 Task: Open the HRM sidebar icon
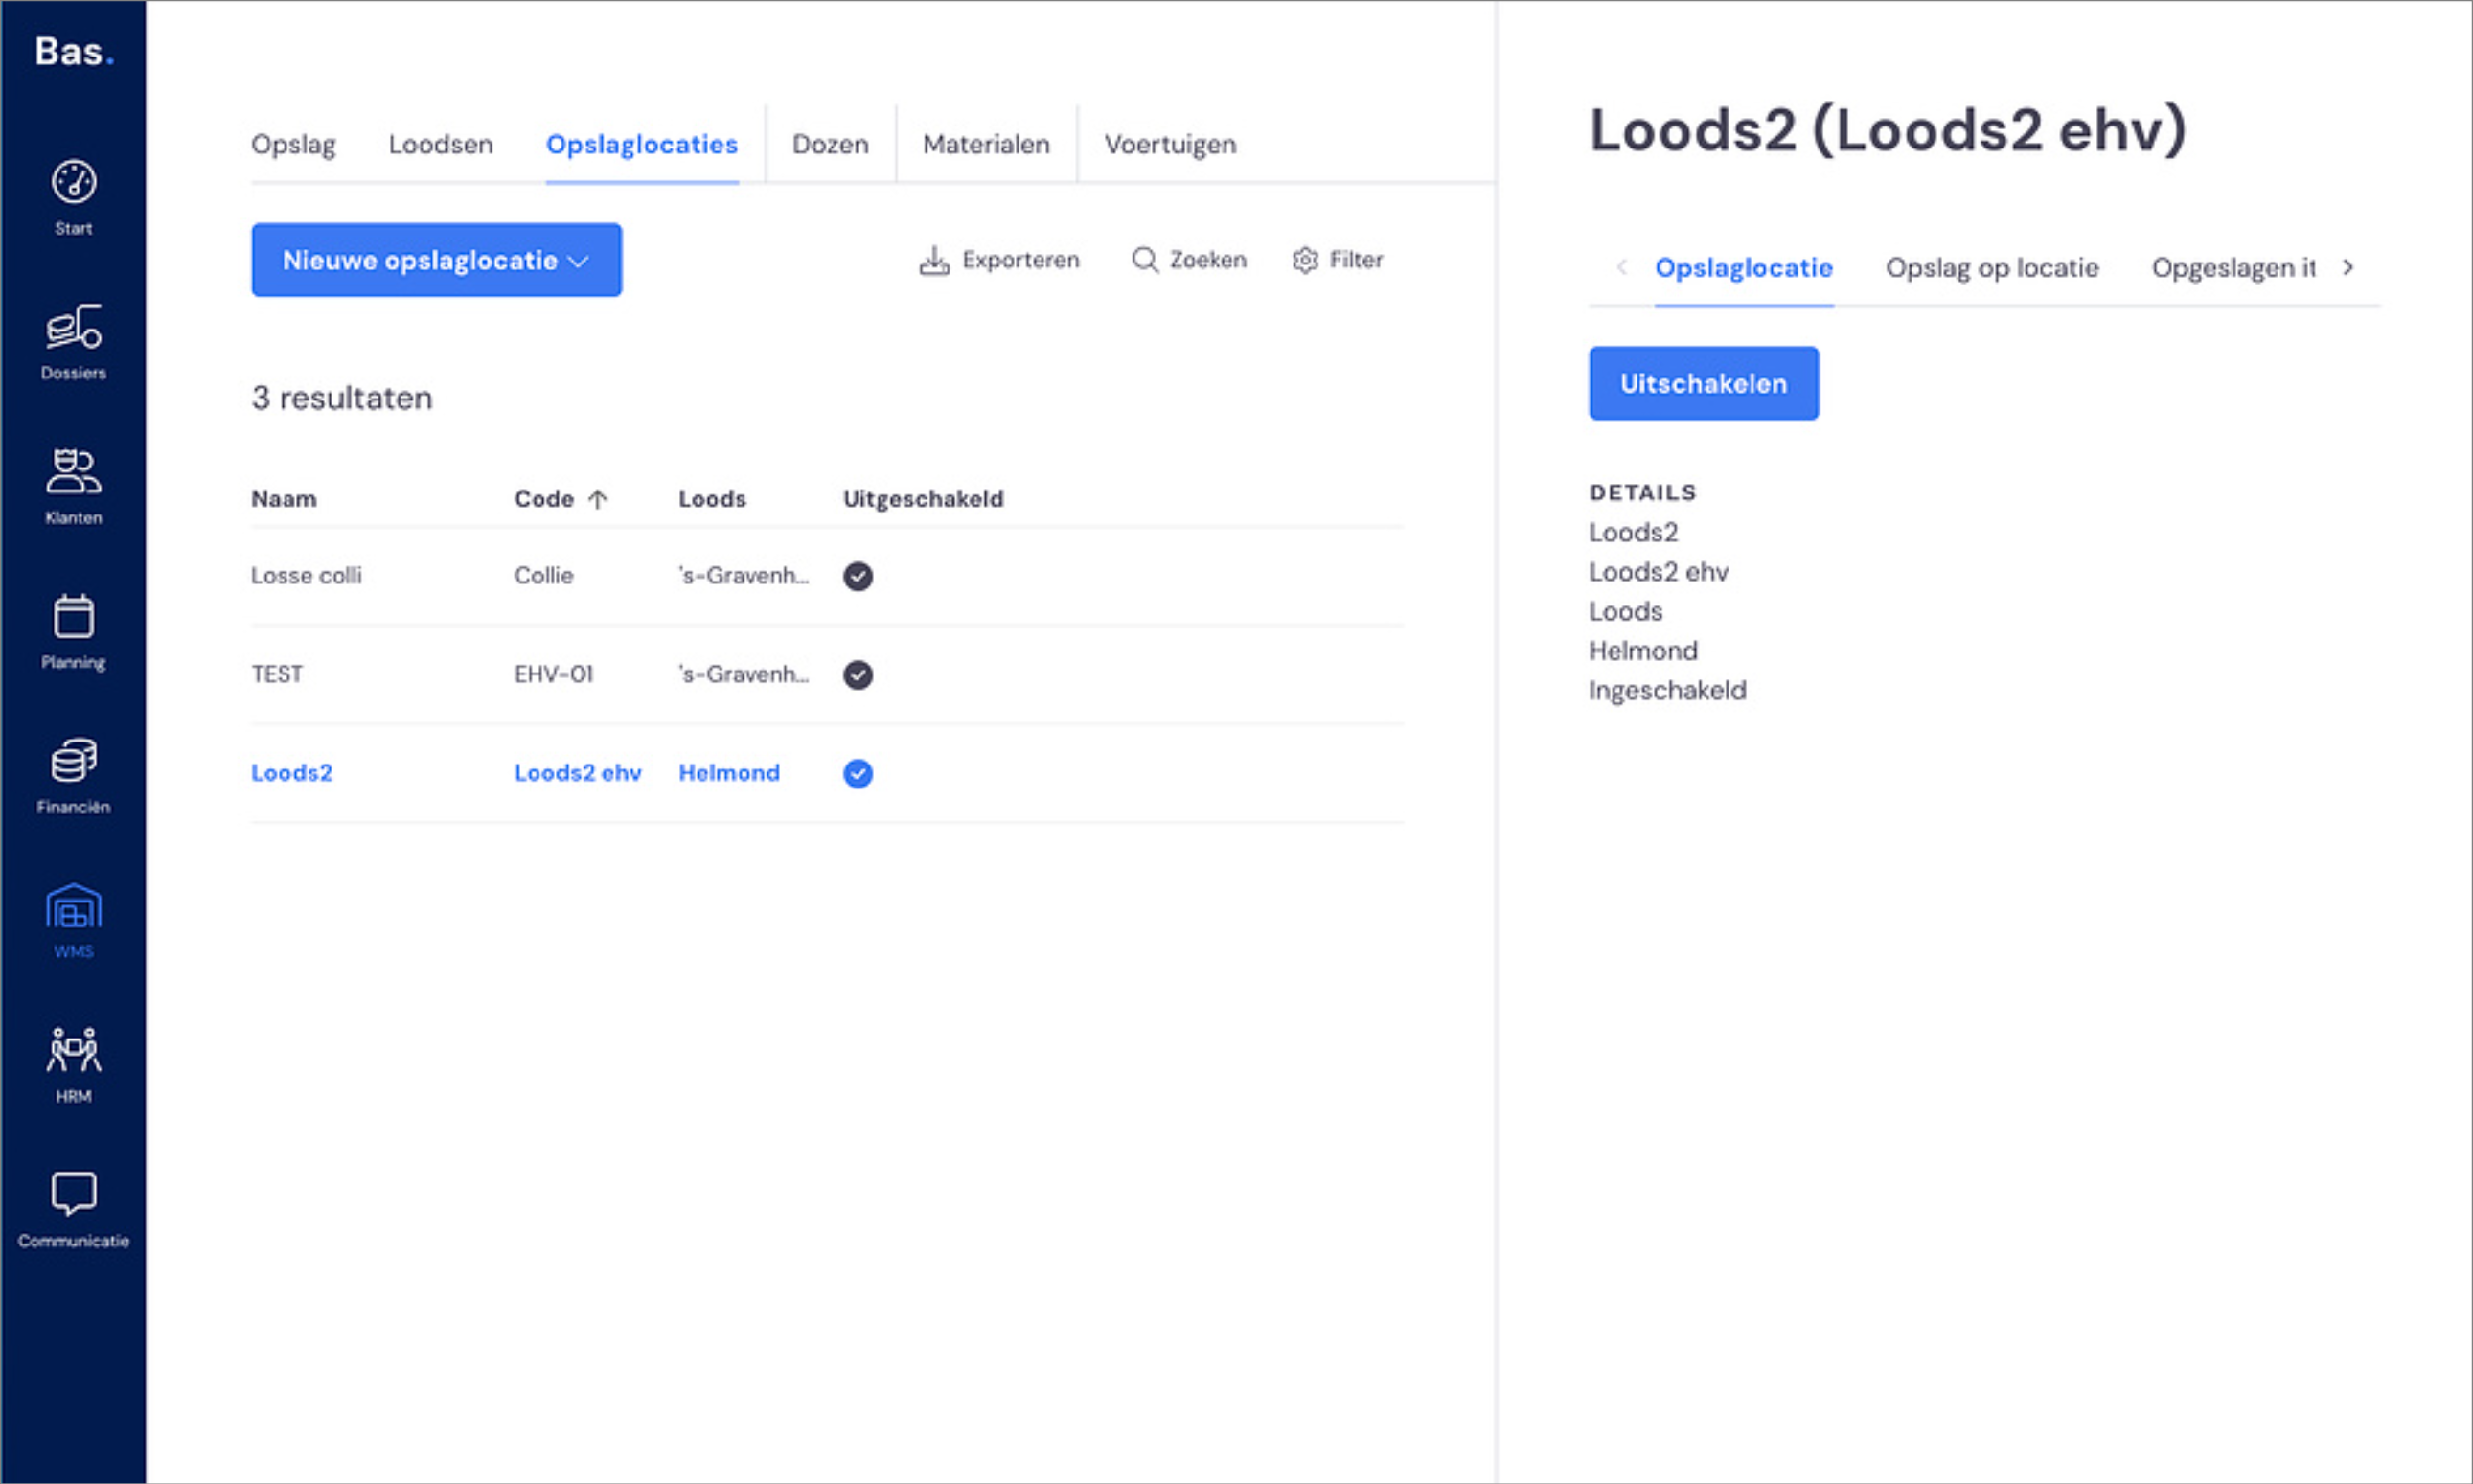(x=73, y=1050)
